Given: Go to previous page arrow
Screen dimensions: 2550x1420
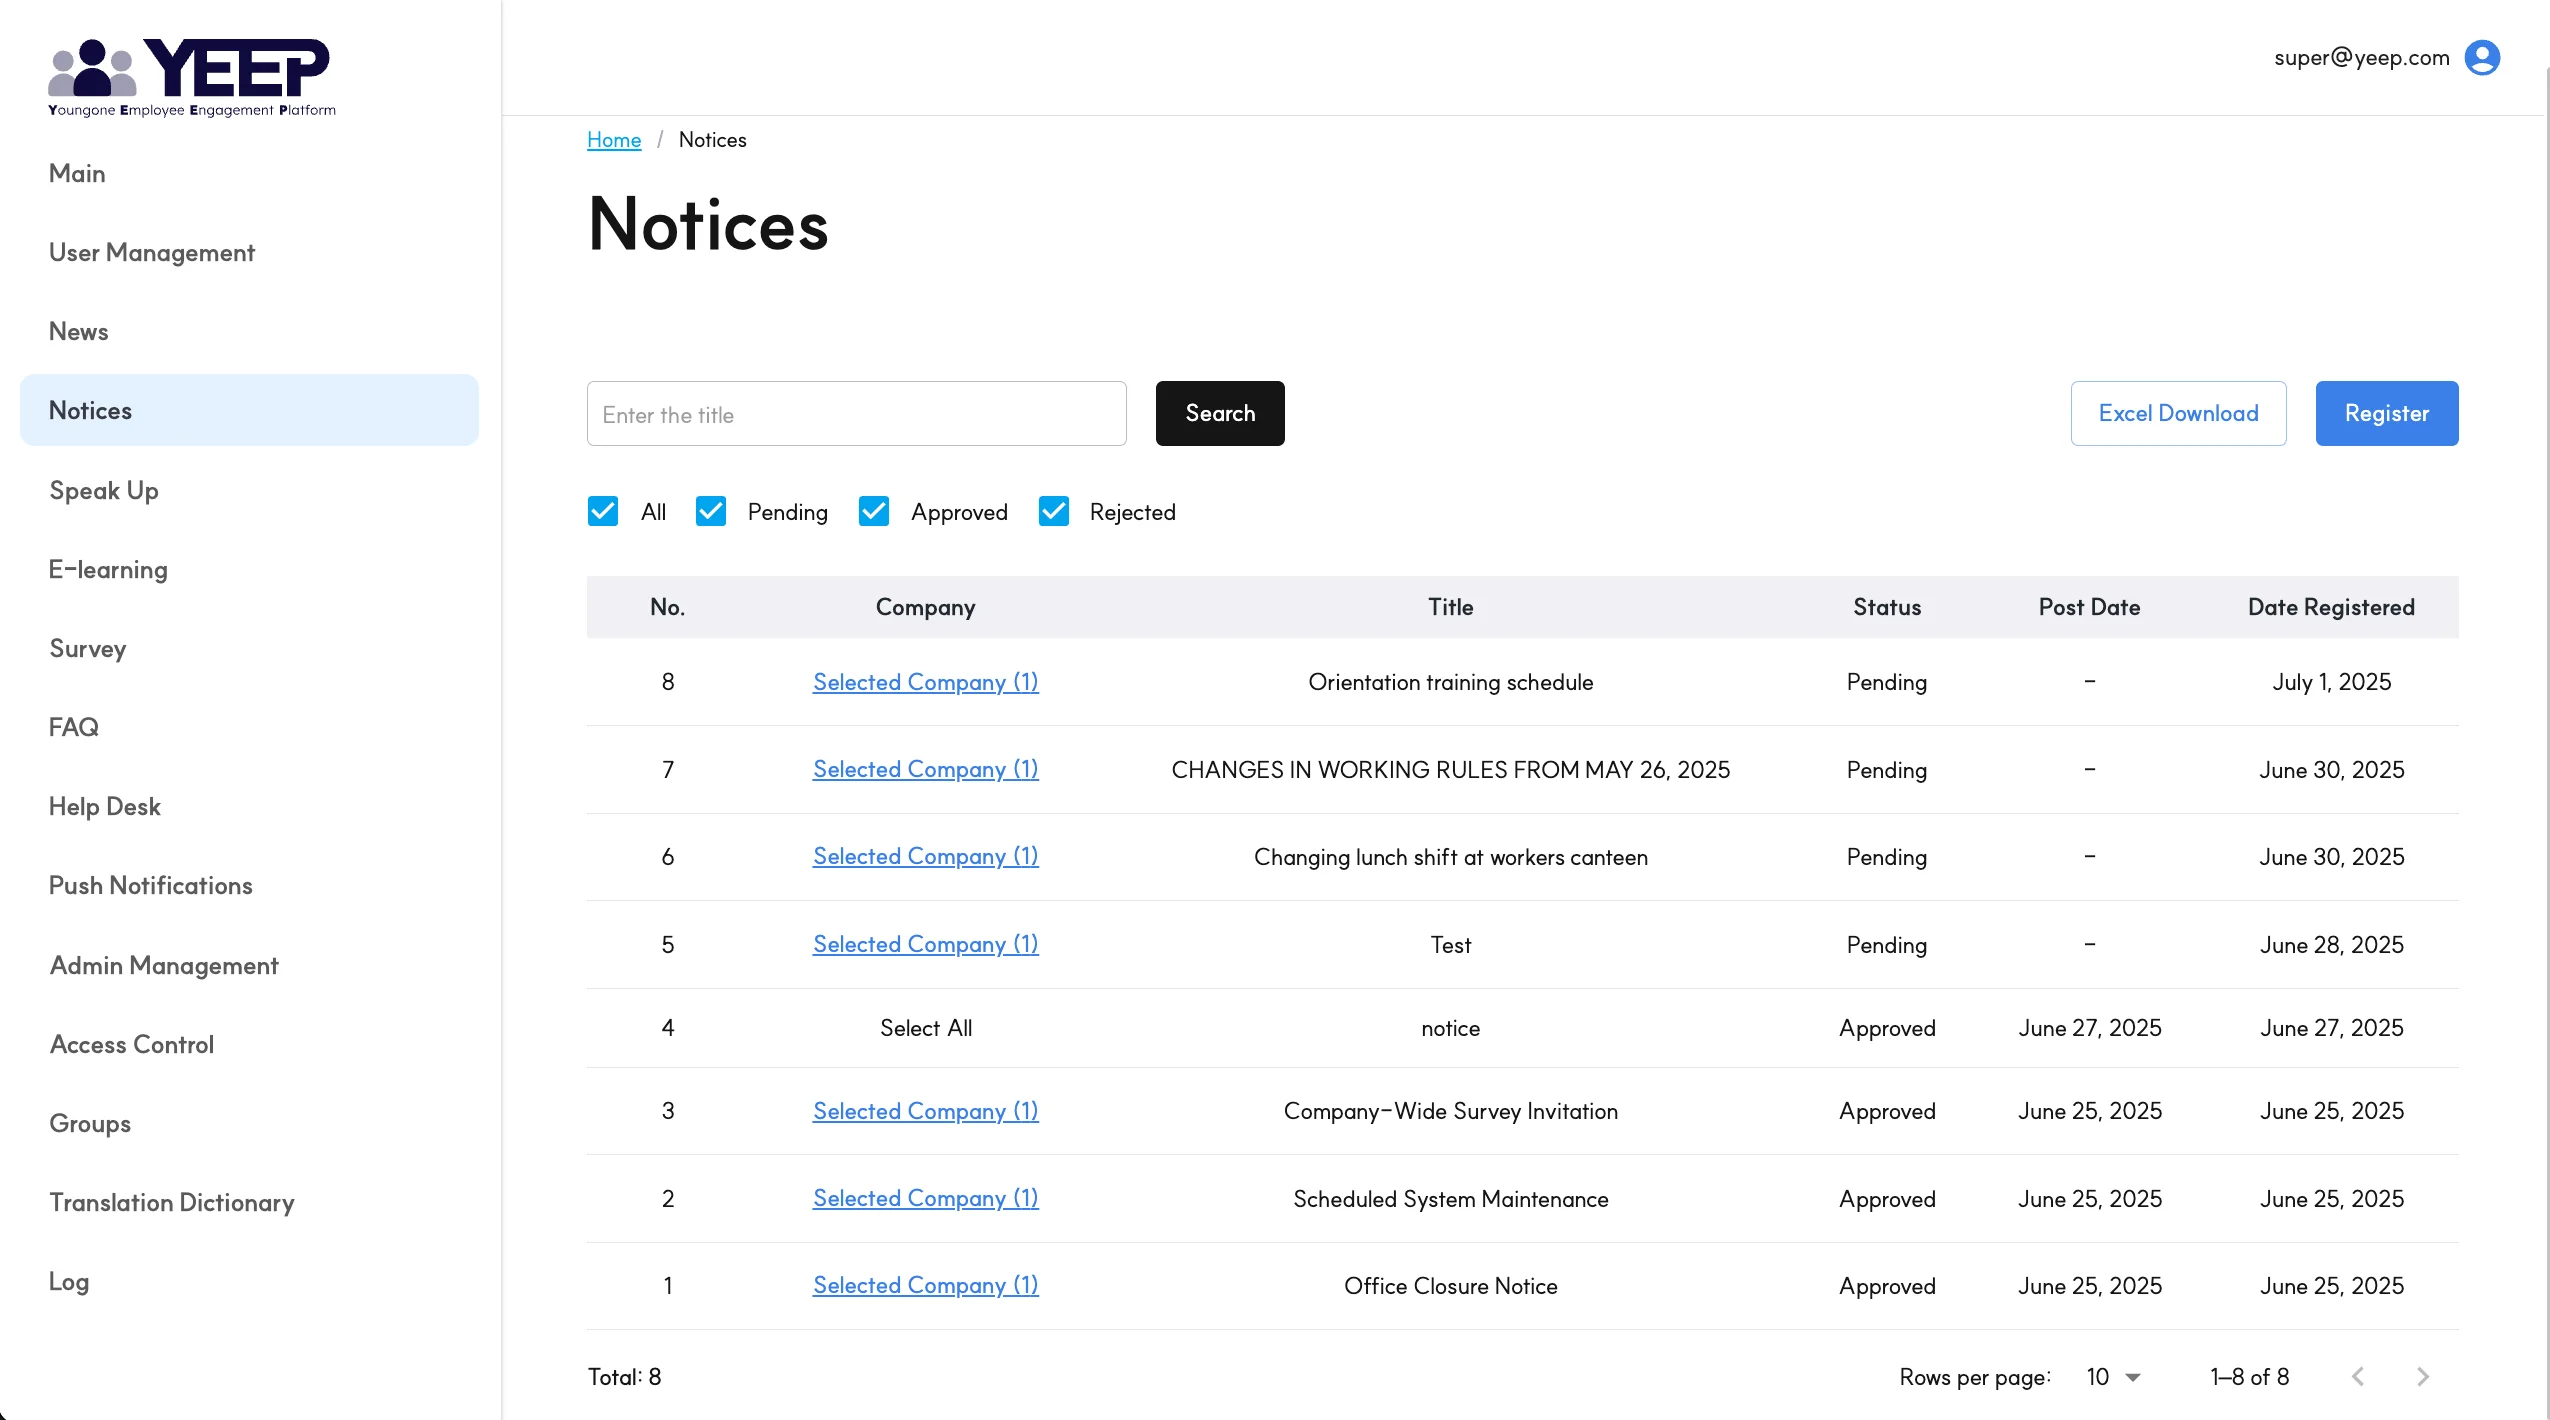Looking at the screenshot, I should [x=2358, y=1377].
